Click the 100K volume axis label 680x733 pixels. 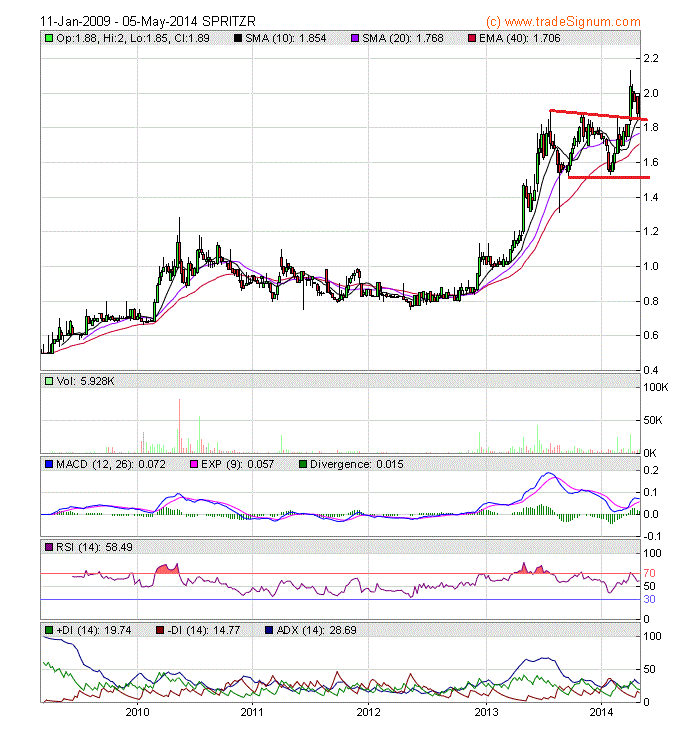coord(656,387)
